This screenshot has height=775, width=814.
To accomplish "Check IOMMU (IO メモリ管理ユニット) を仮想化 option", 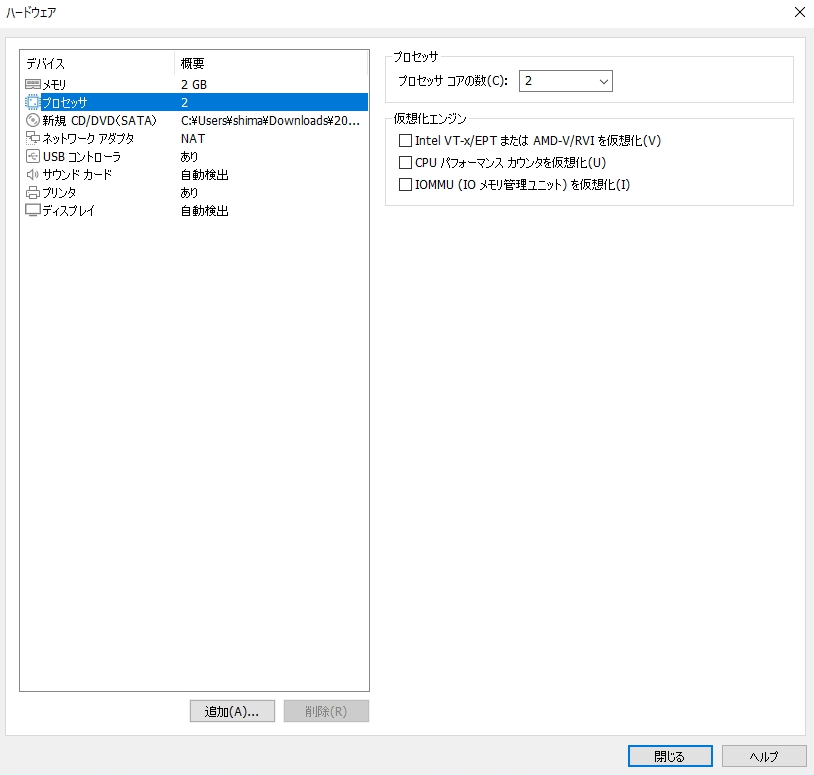I will click(x=405, y=184).
